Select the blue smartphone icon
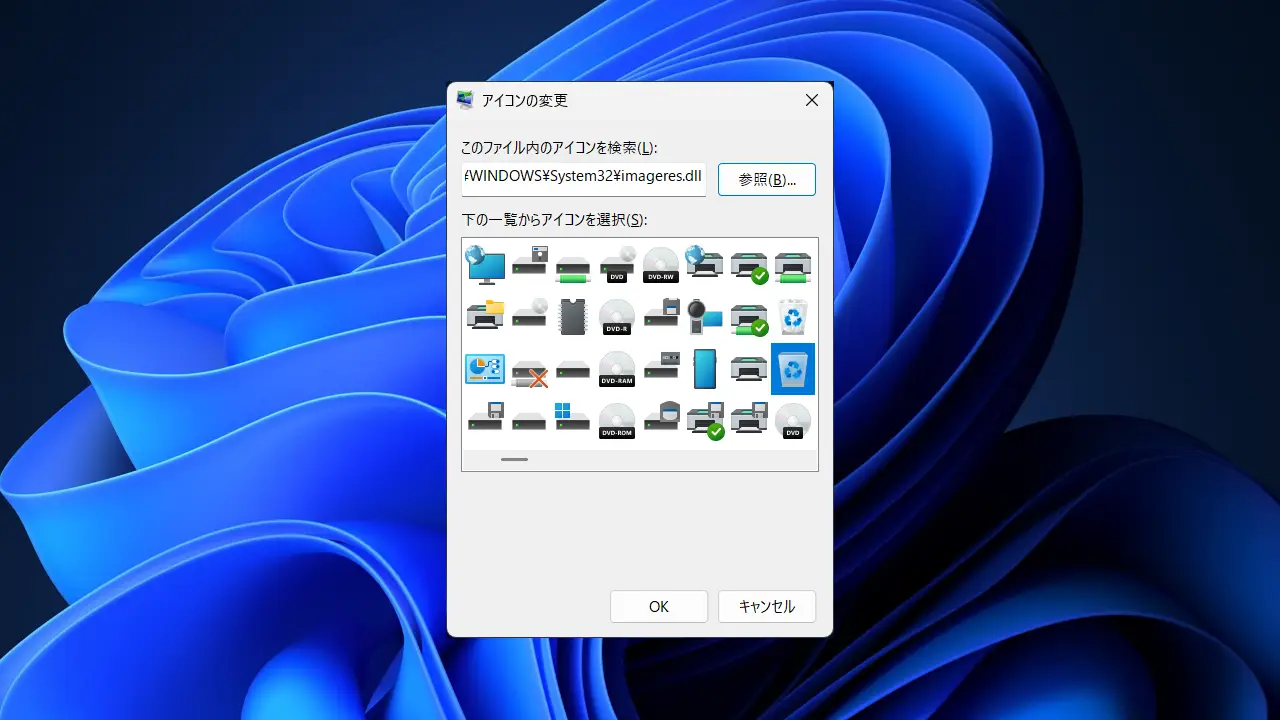Screen dimensions: 1280x720 click(x=705, y=369)
